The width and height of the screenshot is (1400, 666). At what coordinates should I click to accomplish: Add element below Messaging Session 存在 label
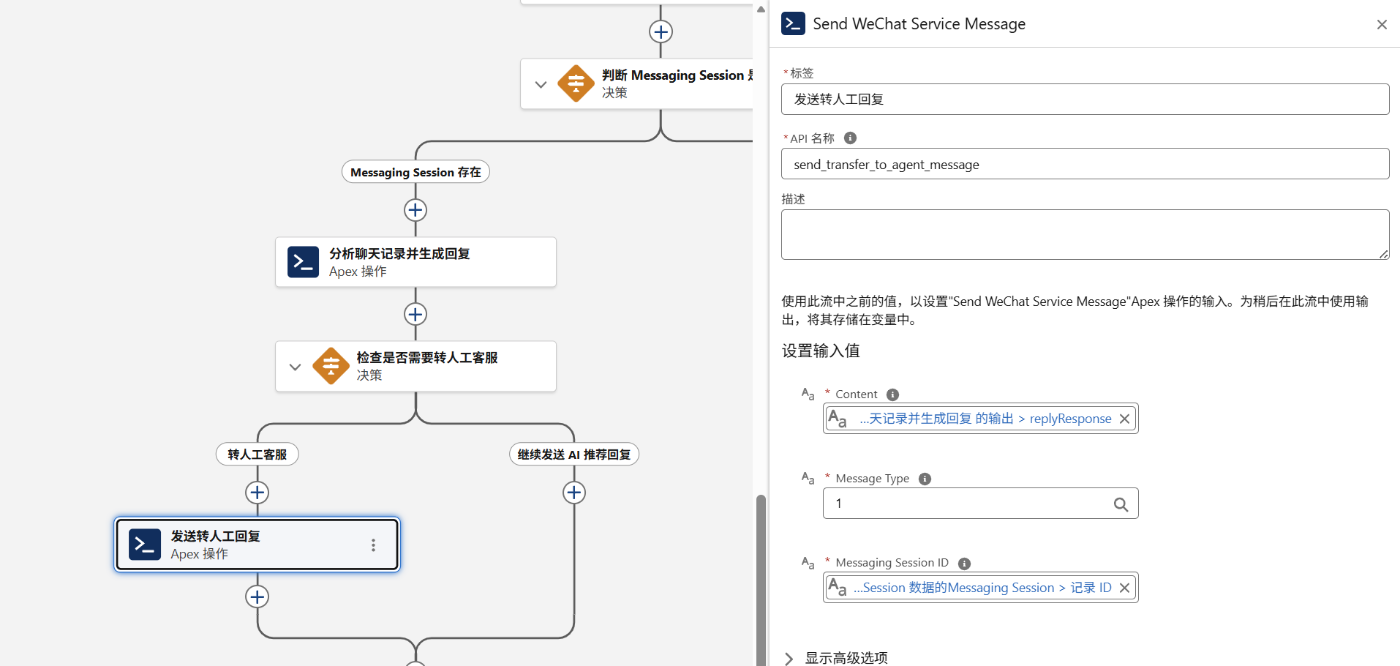pyautogui.click(x=415, y=210)
